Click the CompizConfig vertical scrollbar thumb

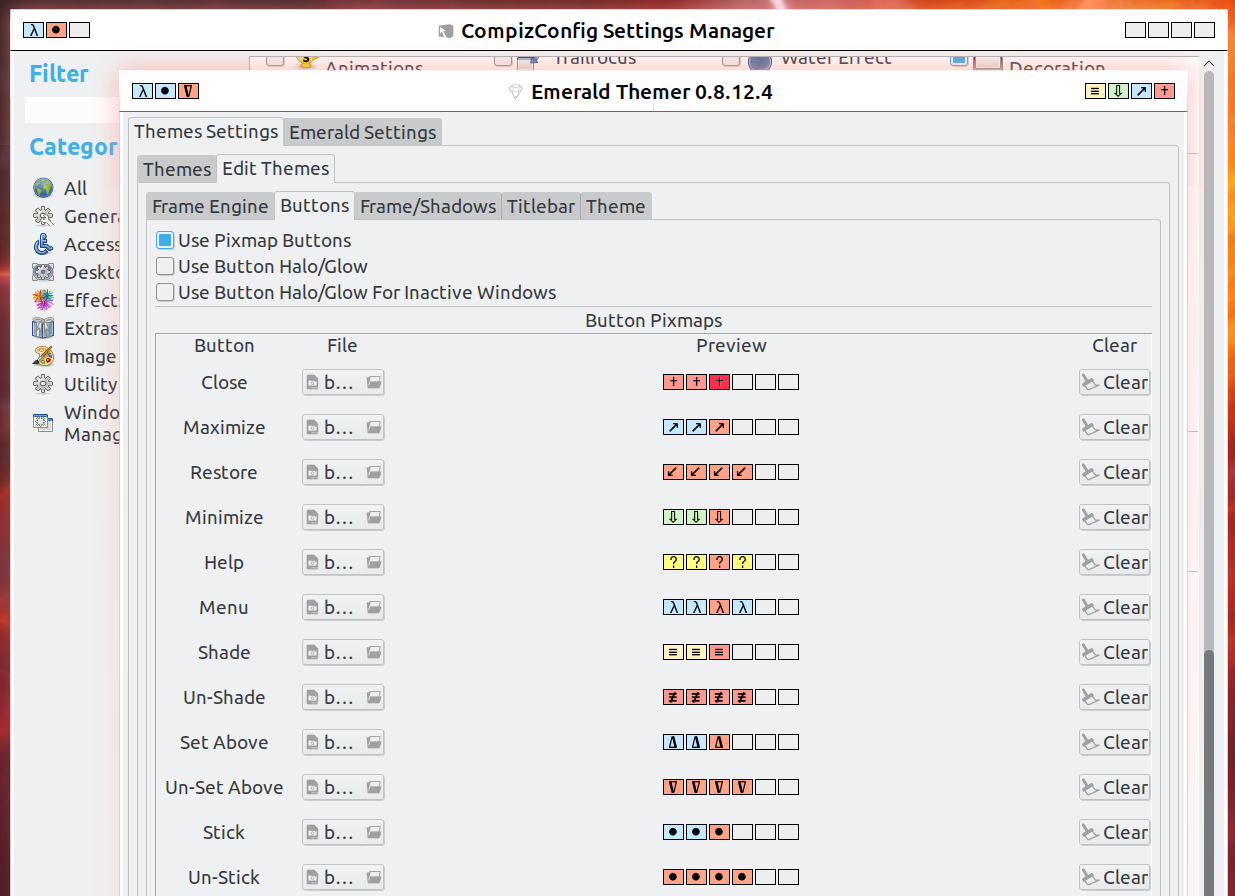1209,771
